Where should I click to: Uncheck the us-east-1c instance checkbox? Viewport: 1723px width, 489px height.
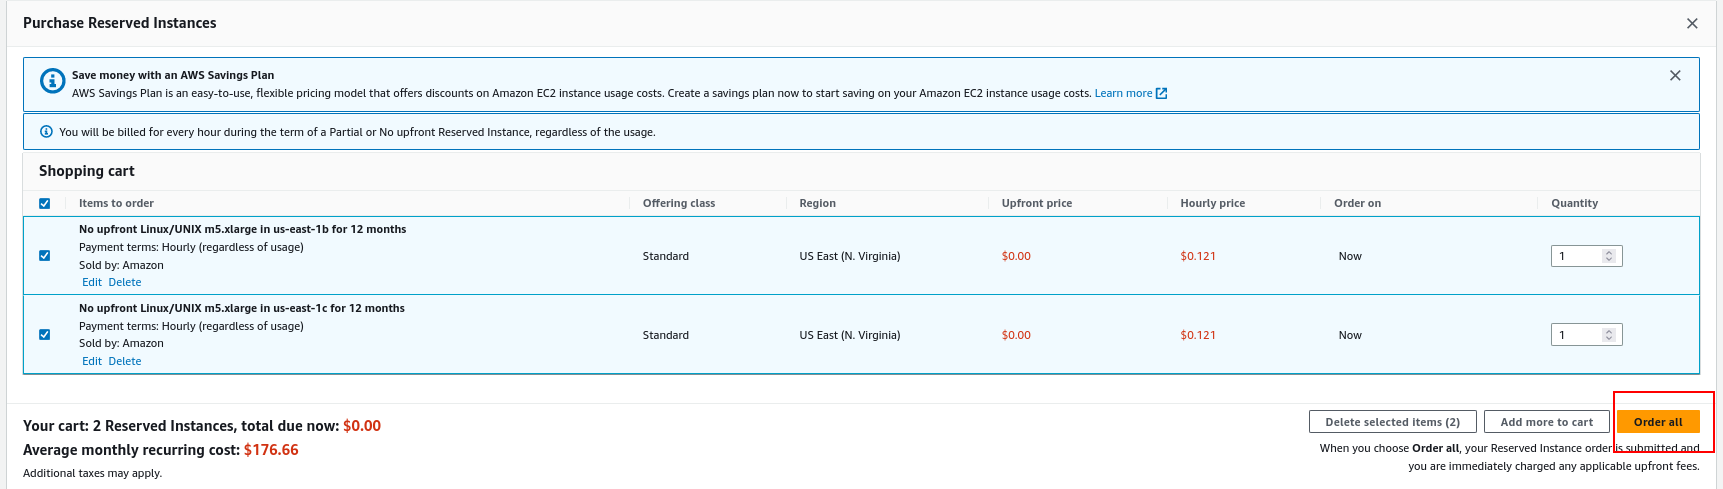[x=45, y=335]
